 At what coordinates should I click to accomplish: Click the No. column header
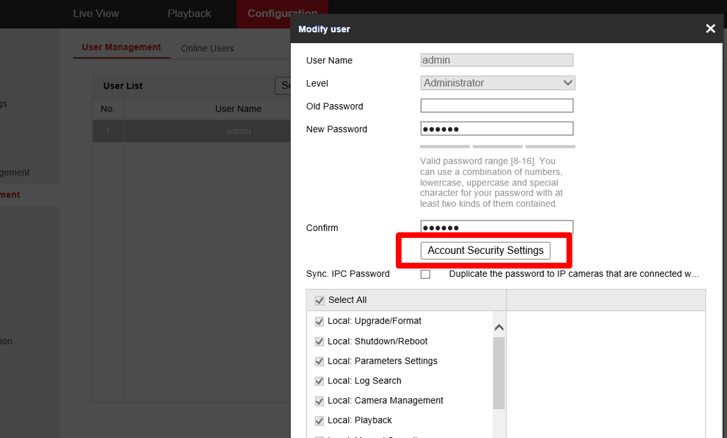pyautogui.click(x=108, y=109)
